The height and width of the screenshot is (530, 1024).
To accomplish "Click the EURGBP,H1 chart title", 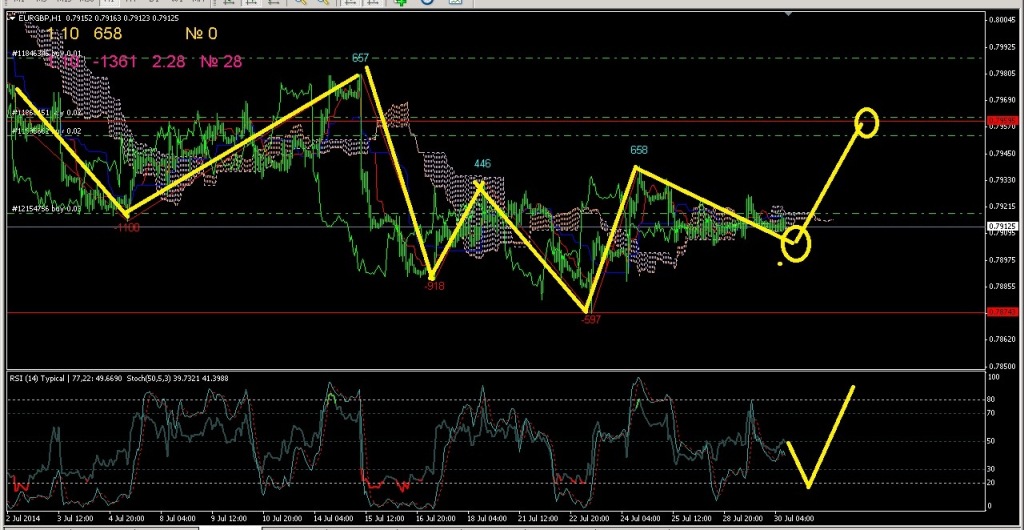I will (39, 19).
